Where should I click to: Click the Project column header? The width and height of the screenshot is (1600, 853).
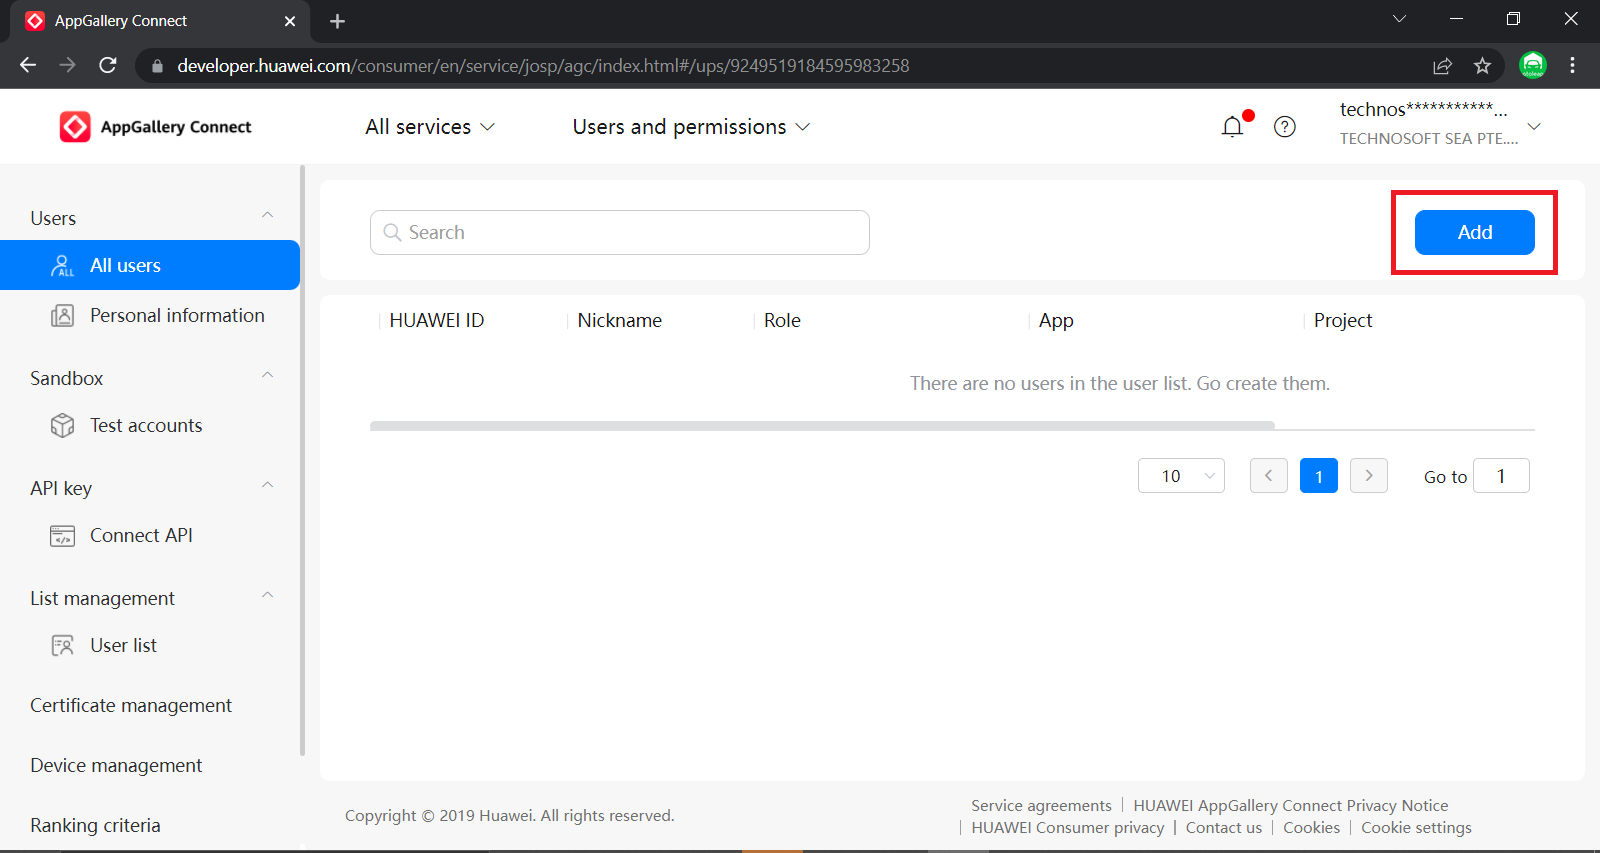pos(1343,321)
